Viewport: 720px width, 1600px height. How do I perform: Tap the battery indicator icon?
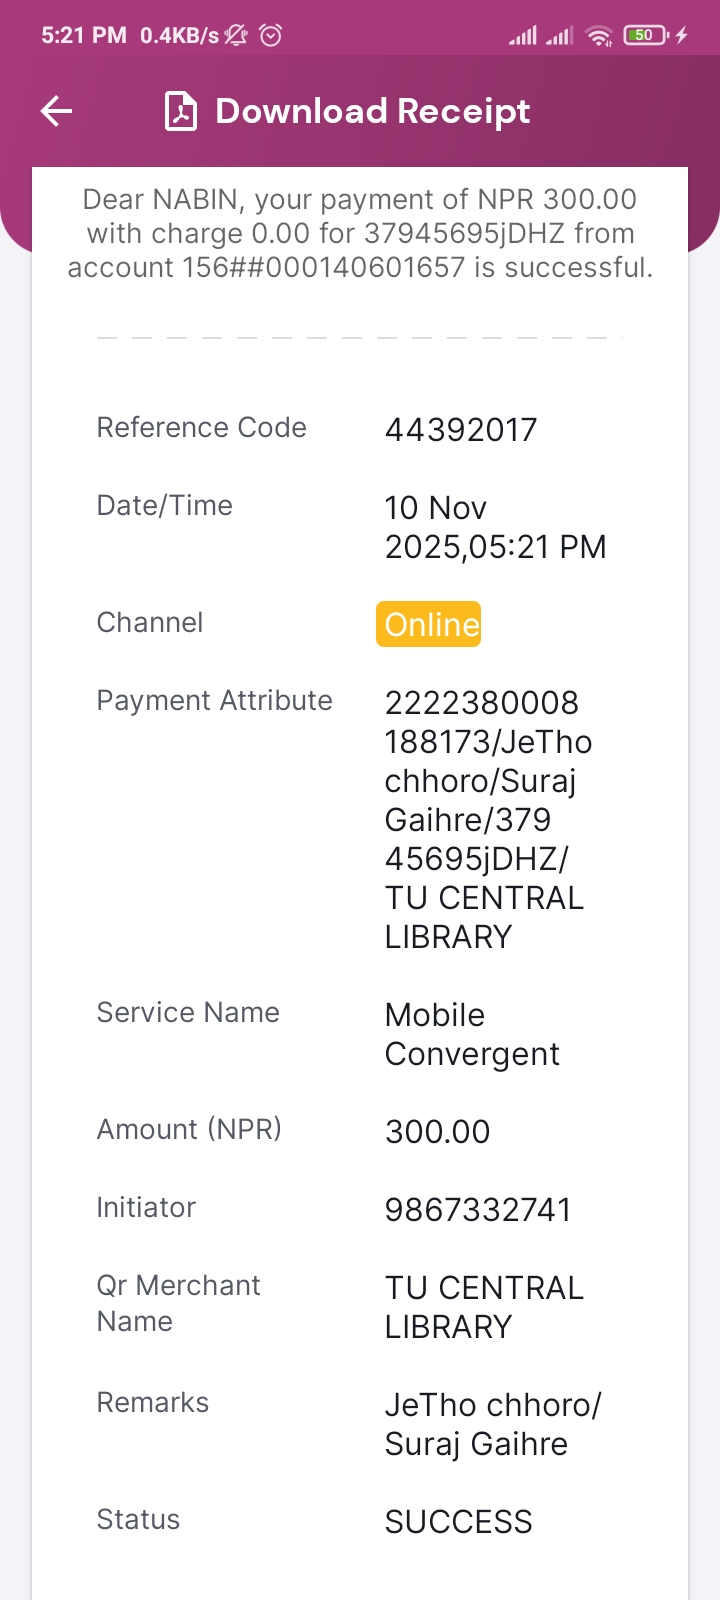click(x=645, y=36)
